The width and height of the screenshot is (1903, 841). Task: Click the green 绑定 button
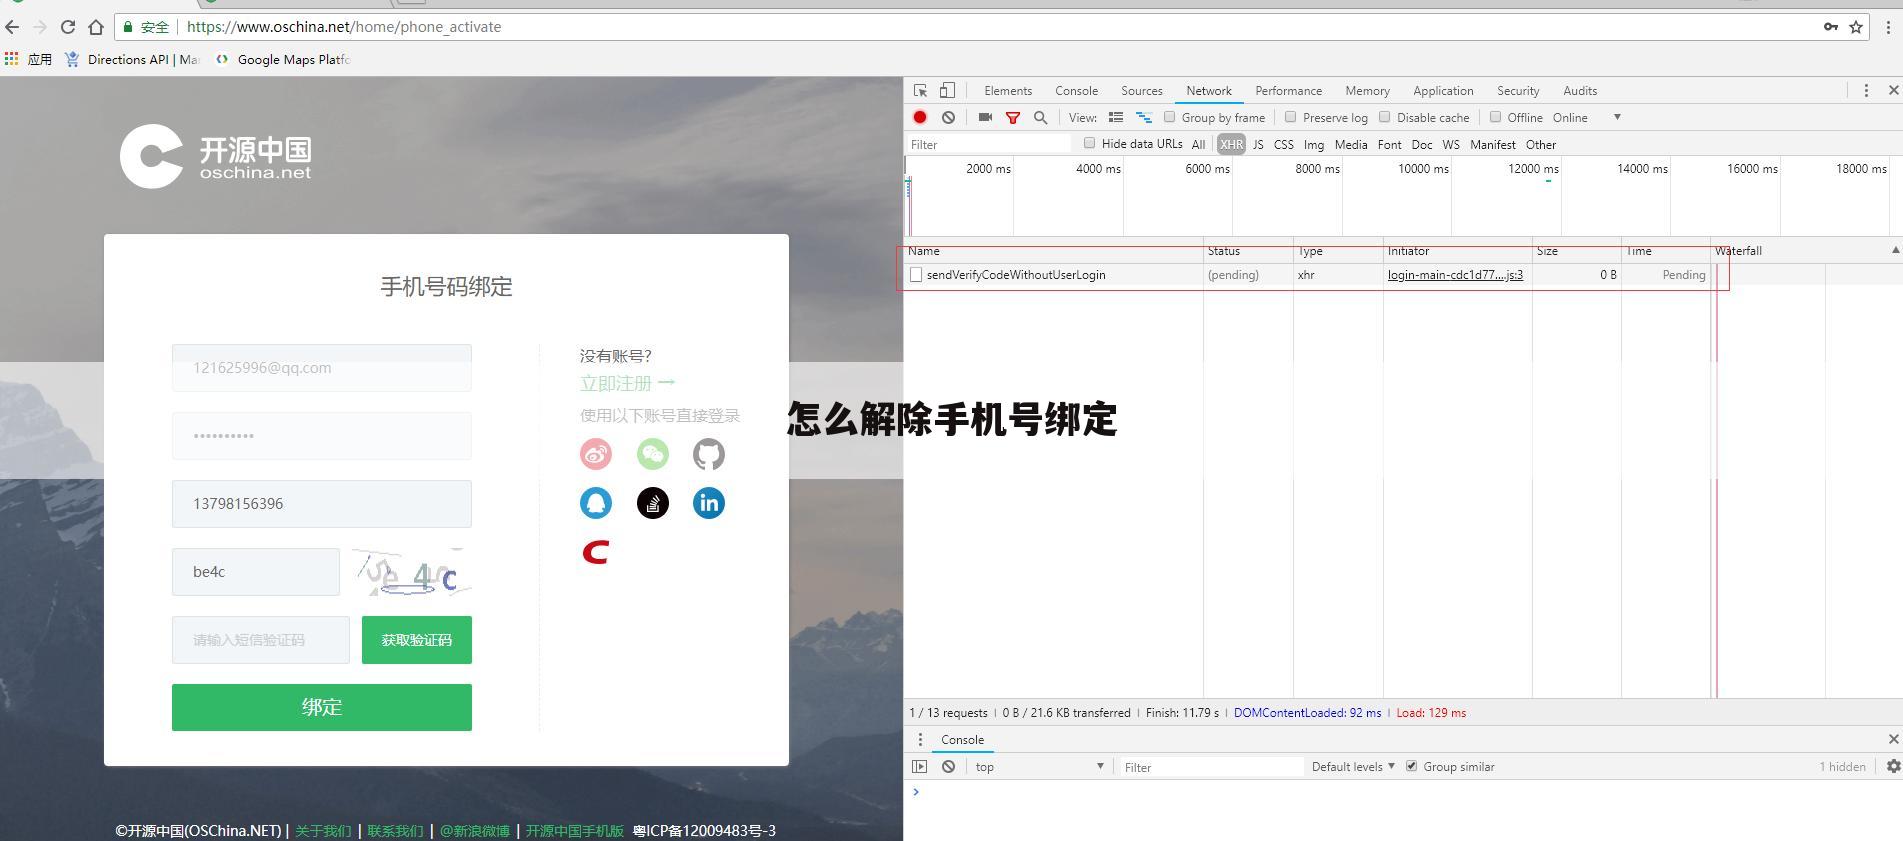coord(322,707)
